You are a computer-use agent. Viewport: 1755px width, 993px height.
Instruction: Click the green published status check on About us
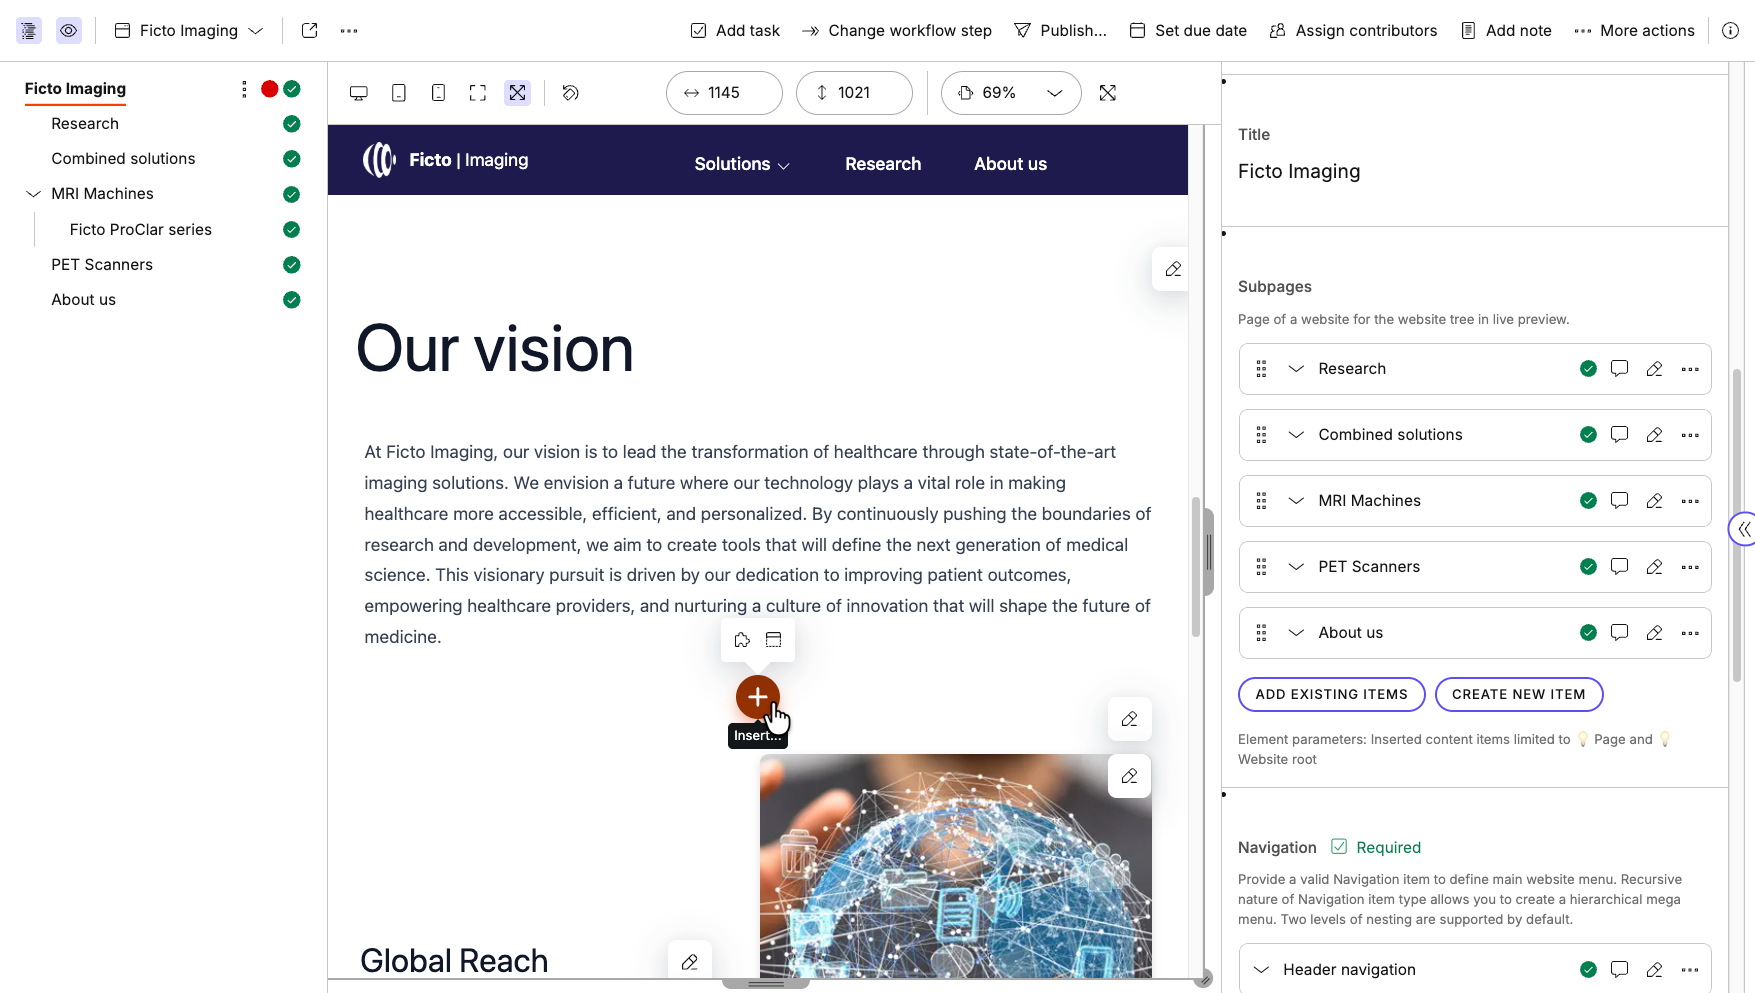coord(1587,632)
